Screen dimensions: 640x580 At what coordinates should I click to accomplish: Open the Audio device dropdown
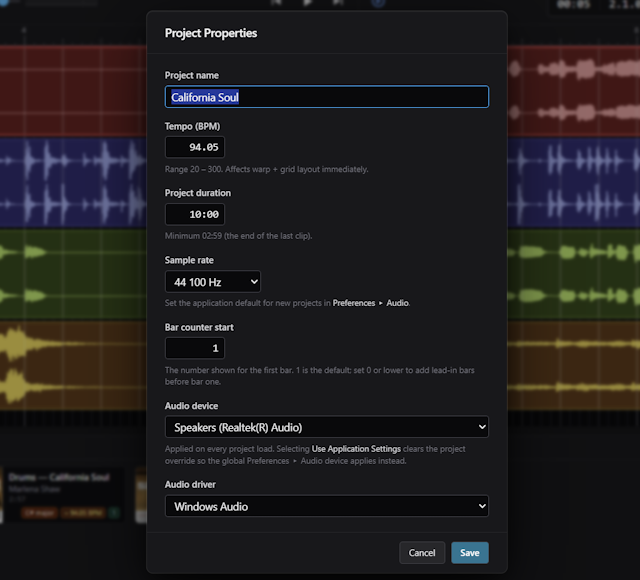coord(327,427)
